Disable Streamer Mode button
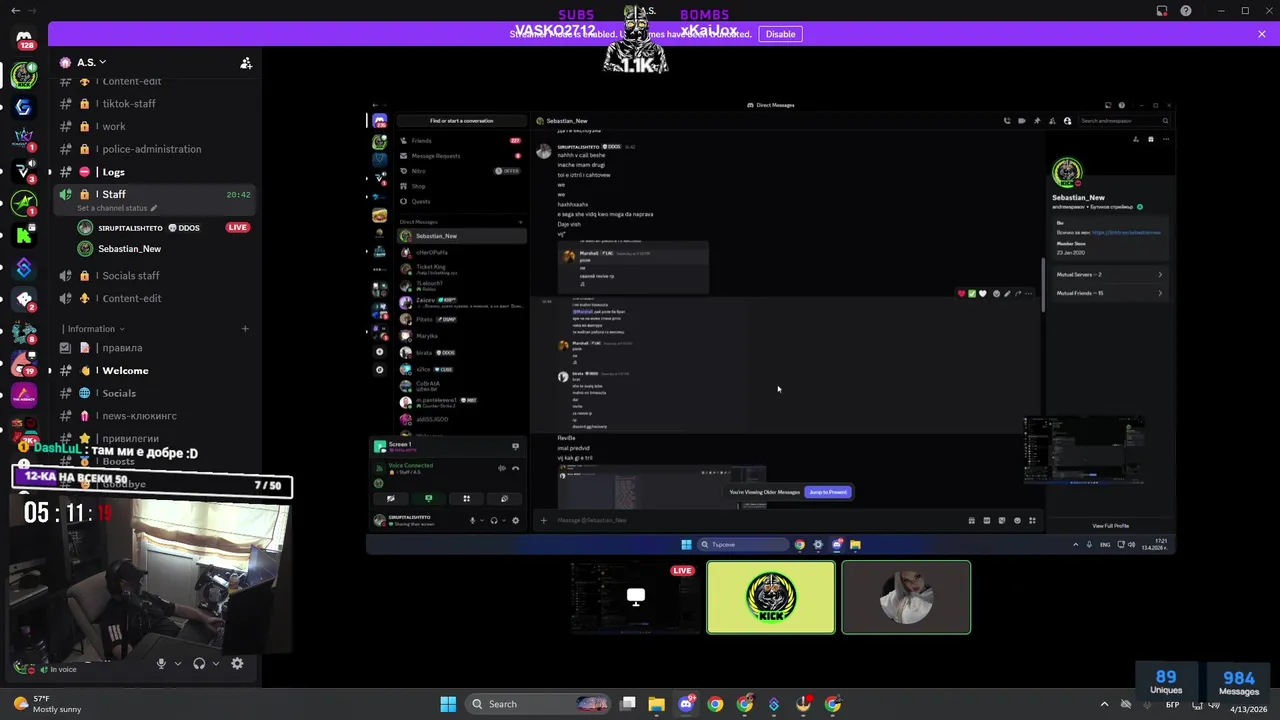The image size is (1280, 720). coord(780,34)
